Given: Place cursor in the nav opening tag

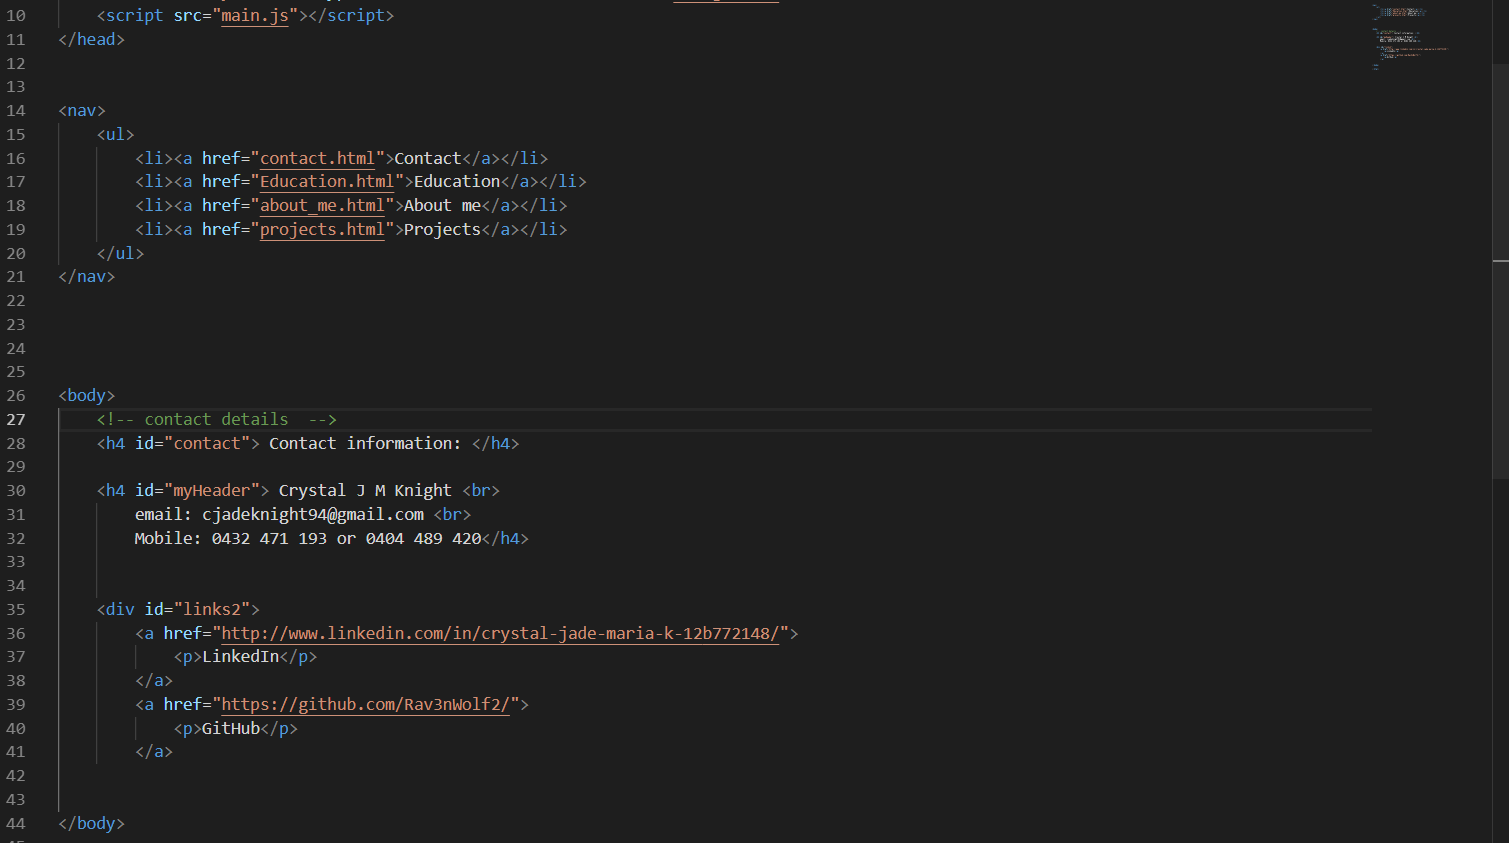Looking at the screenshot, I should coord(81,110).
